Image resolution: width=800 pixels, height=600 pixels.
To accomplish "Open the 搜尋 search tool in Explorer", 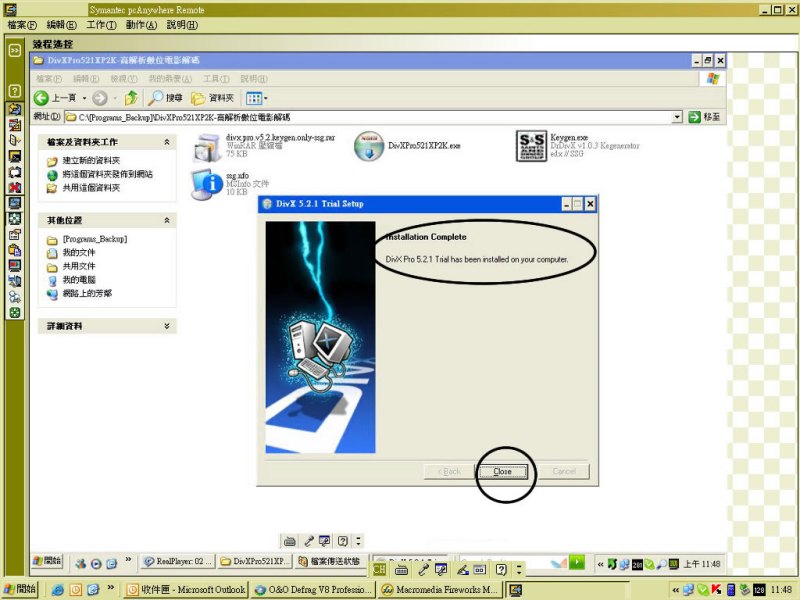I will 165,98.
